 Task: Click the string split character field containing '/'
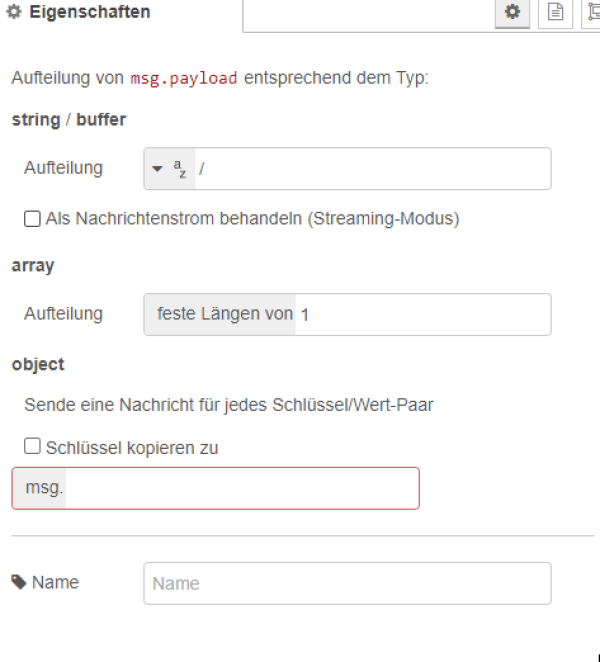pyautogui.click(x=370, y=170)
